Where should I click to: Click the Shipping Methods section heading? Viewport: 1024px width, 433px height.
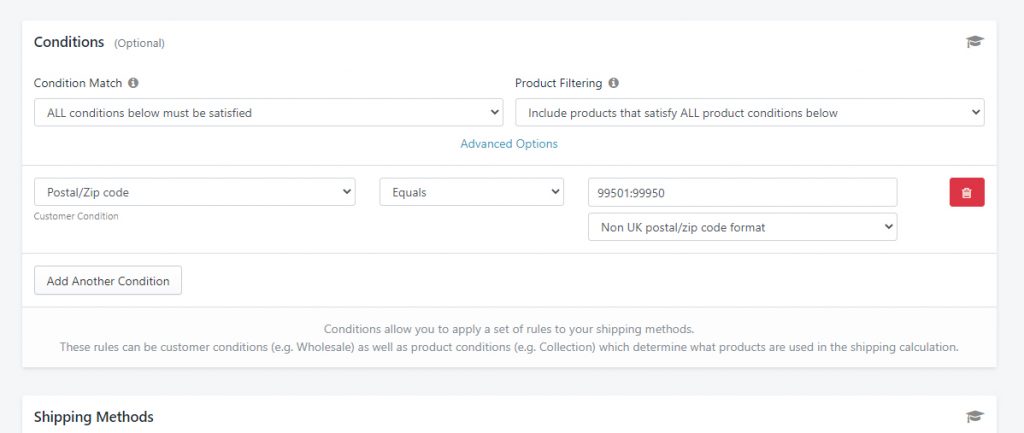tap(93, 417)
